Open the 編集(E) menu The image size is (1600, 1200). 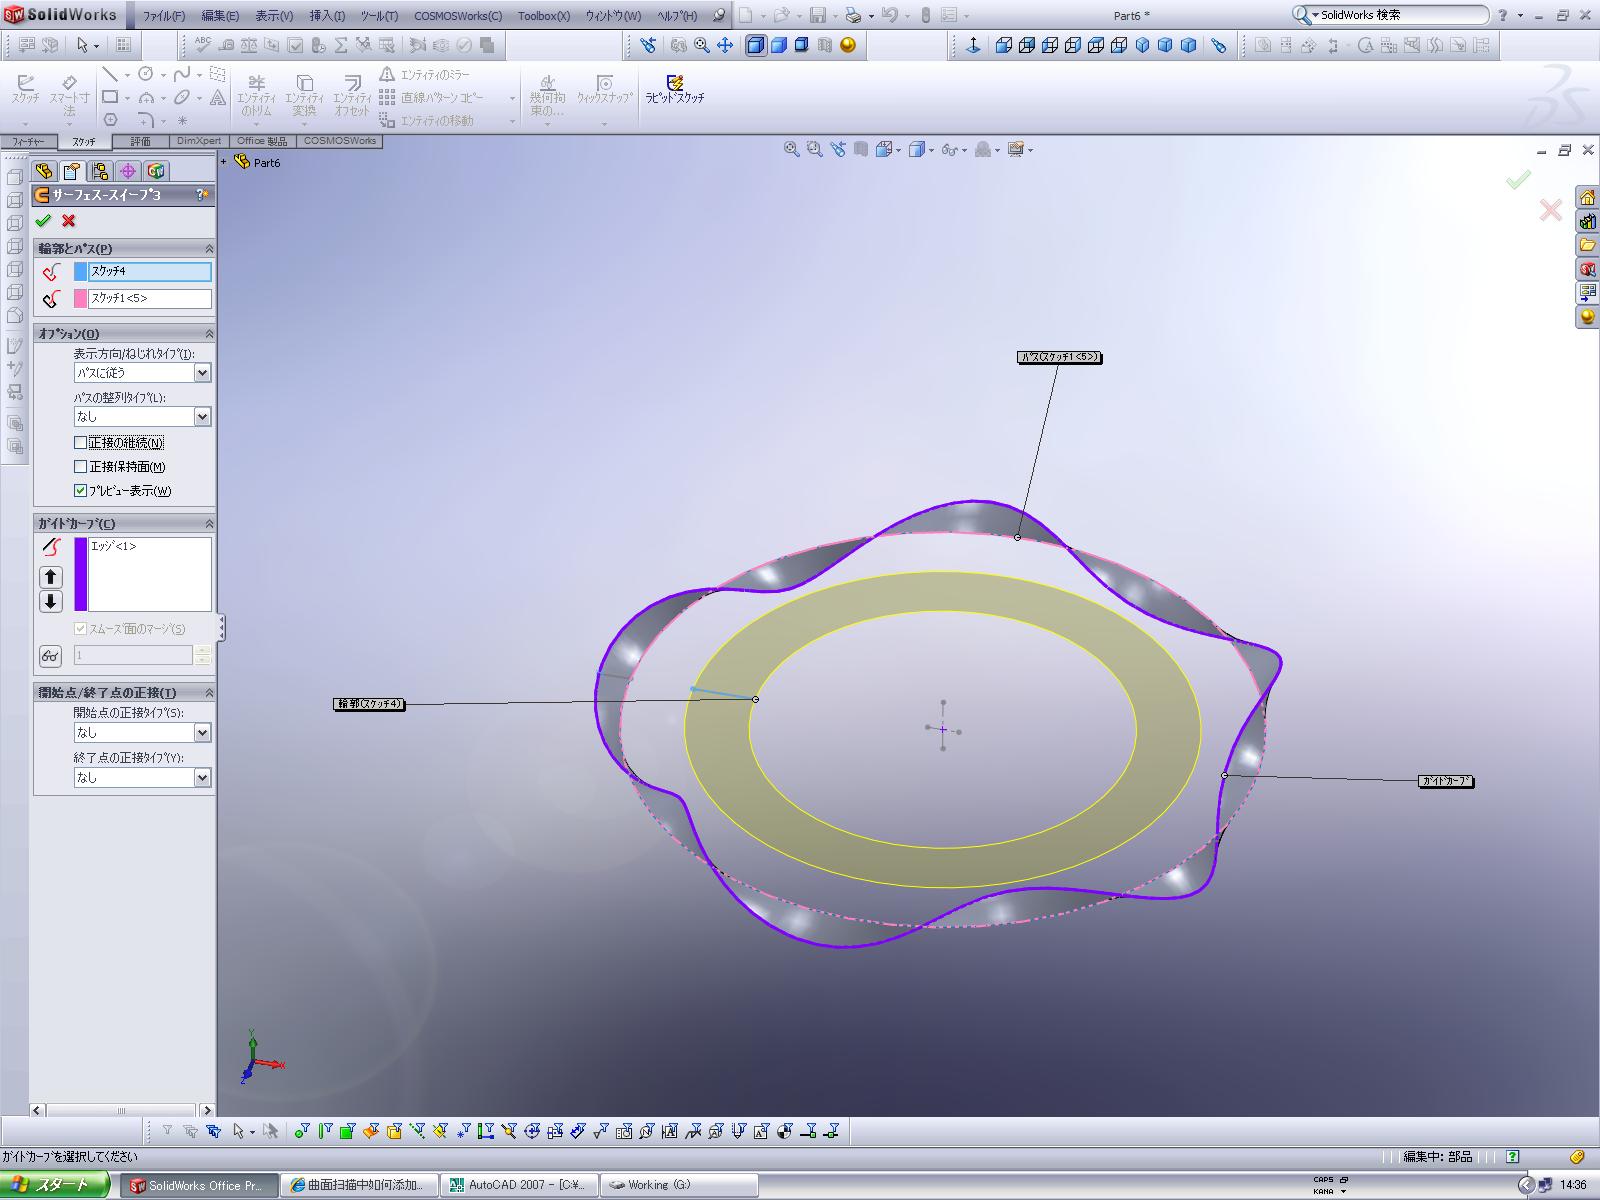pos(220,16)
